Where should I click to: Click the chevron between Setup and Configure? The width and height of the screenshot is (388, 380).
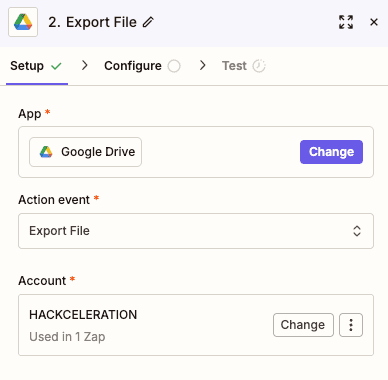(x=85, y=65)
